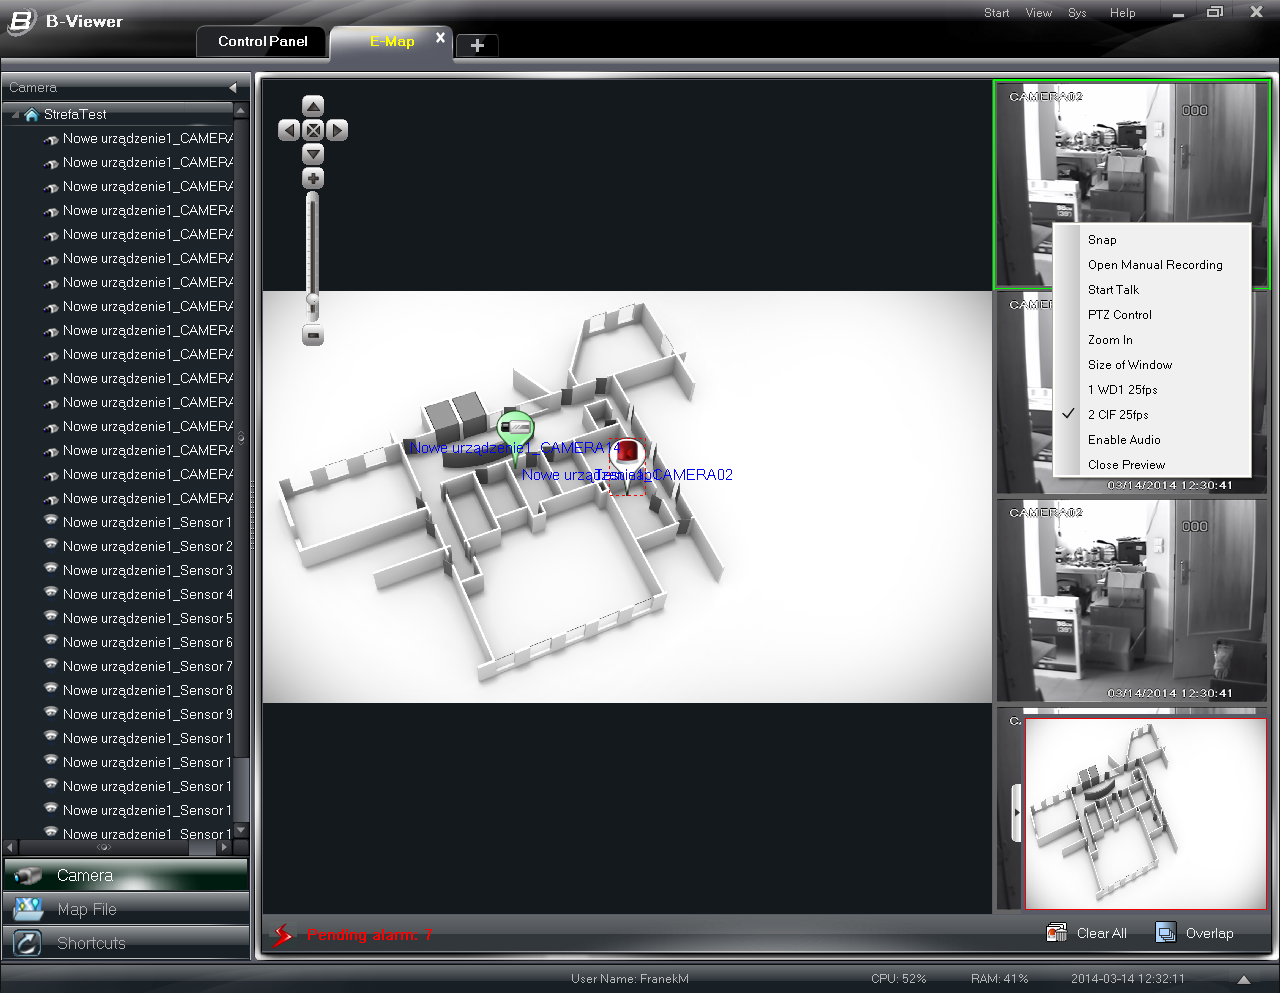Click the Sensor 2 detector icon
1280x993 pixels.
pyautogui.click(x=50, y=545)
